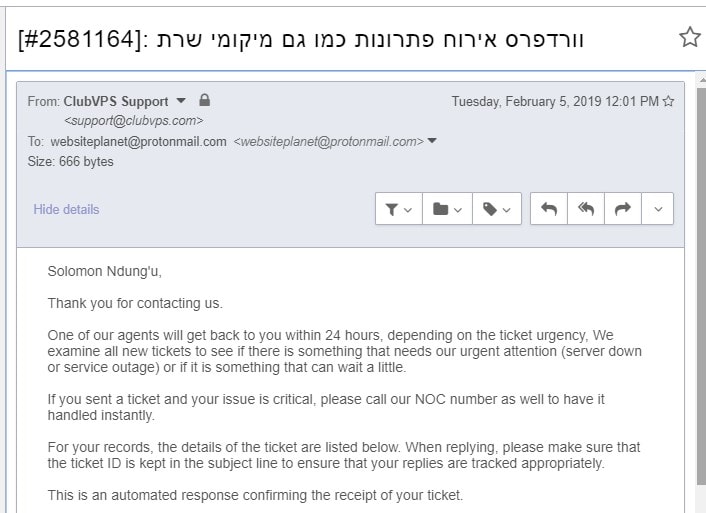Expand ClubVPS Support sender dropdown arrow
This screenshot has height=513, width=706.
181,100
